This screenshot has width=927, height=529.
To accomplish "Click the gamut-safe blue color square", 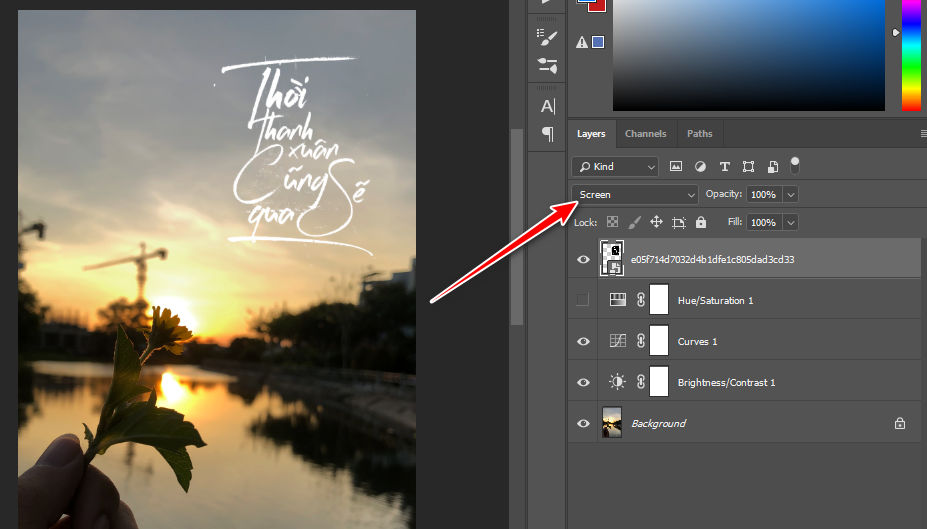I will point(598,42).
